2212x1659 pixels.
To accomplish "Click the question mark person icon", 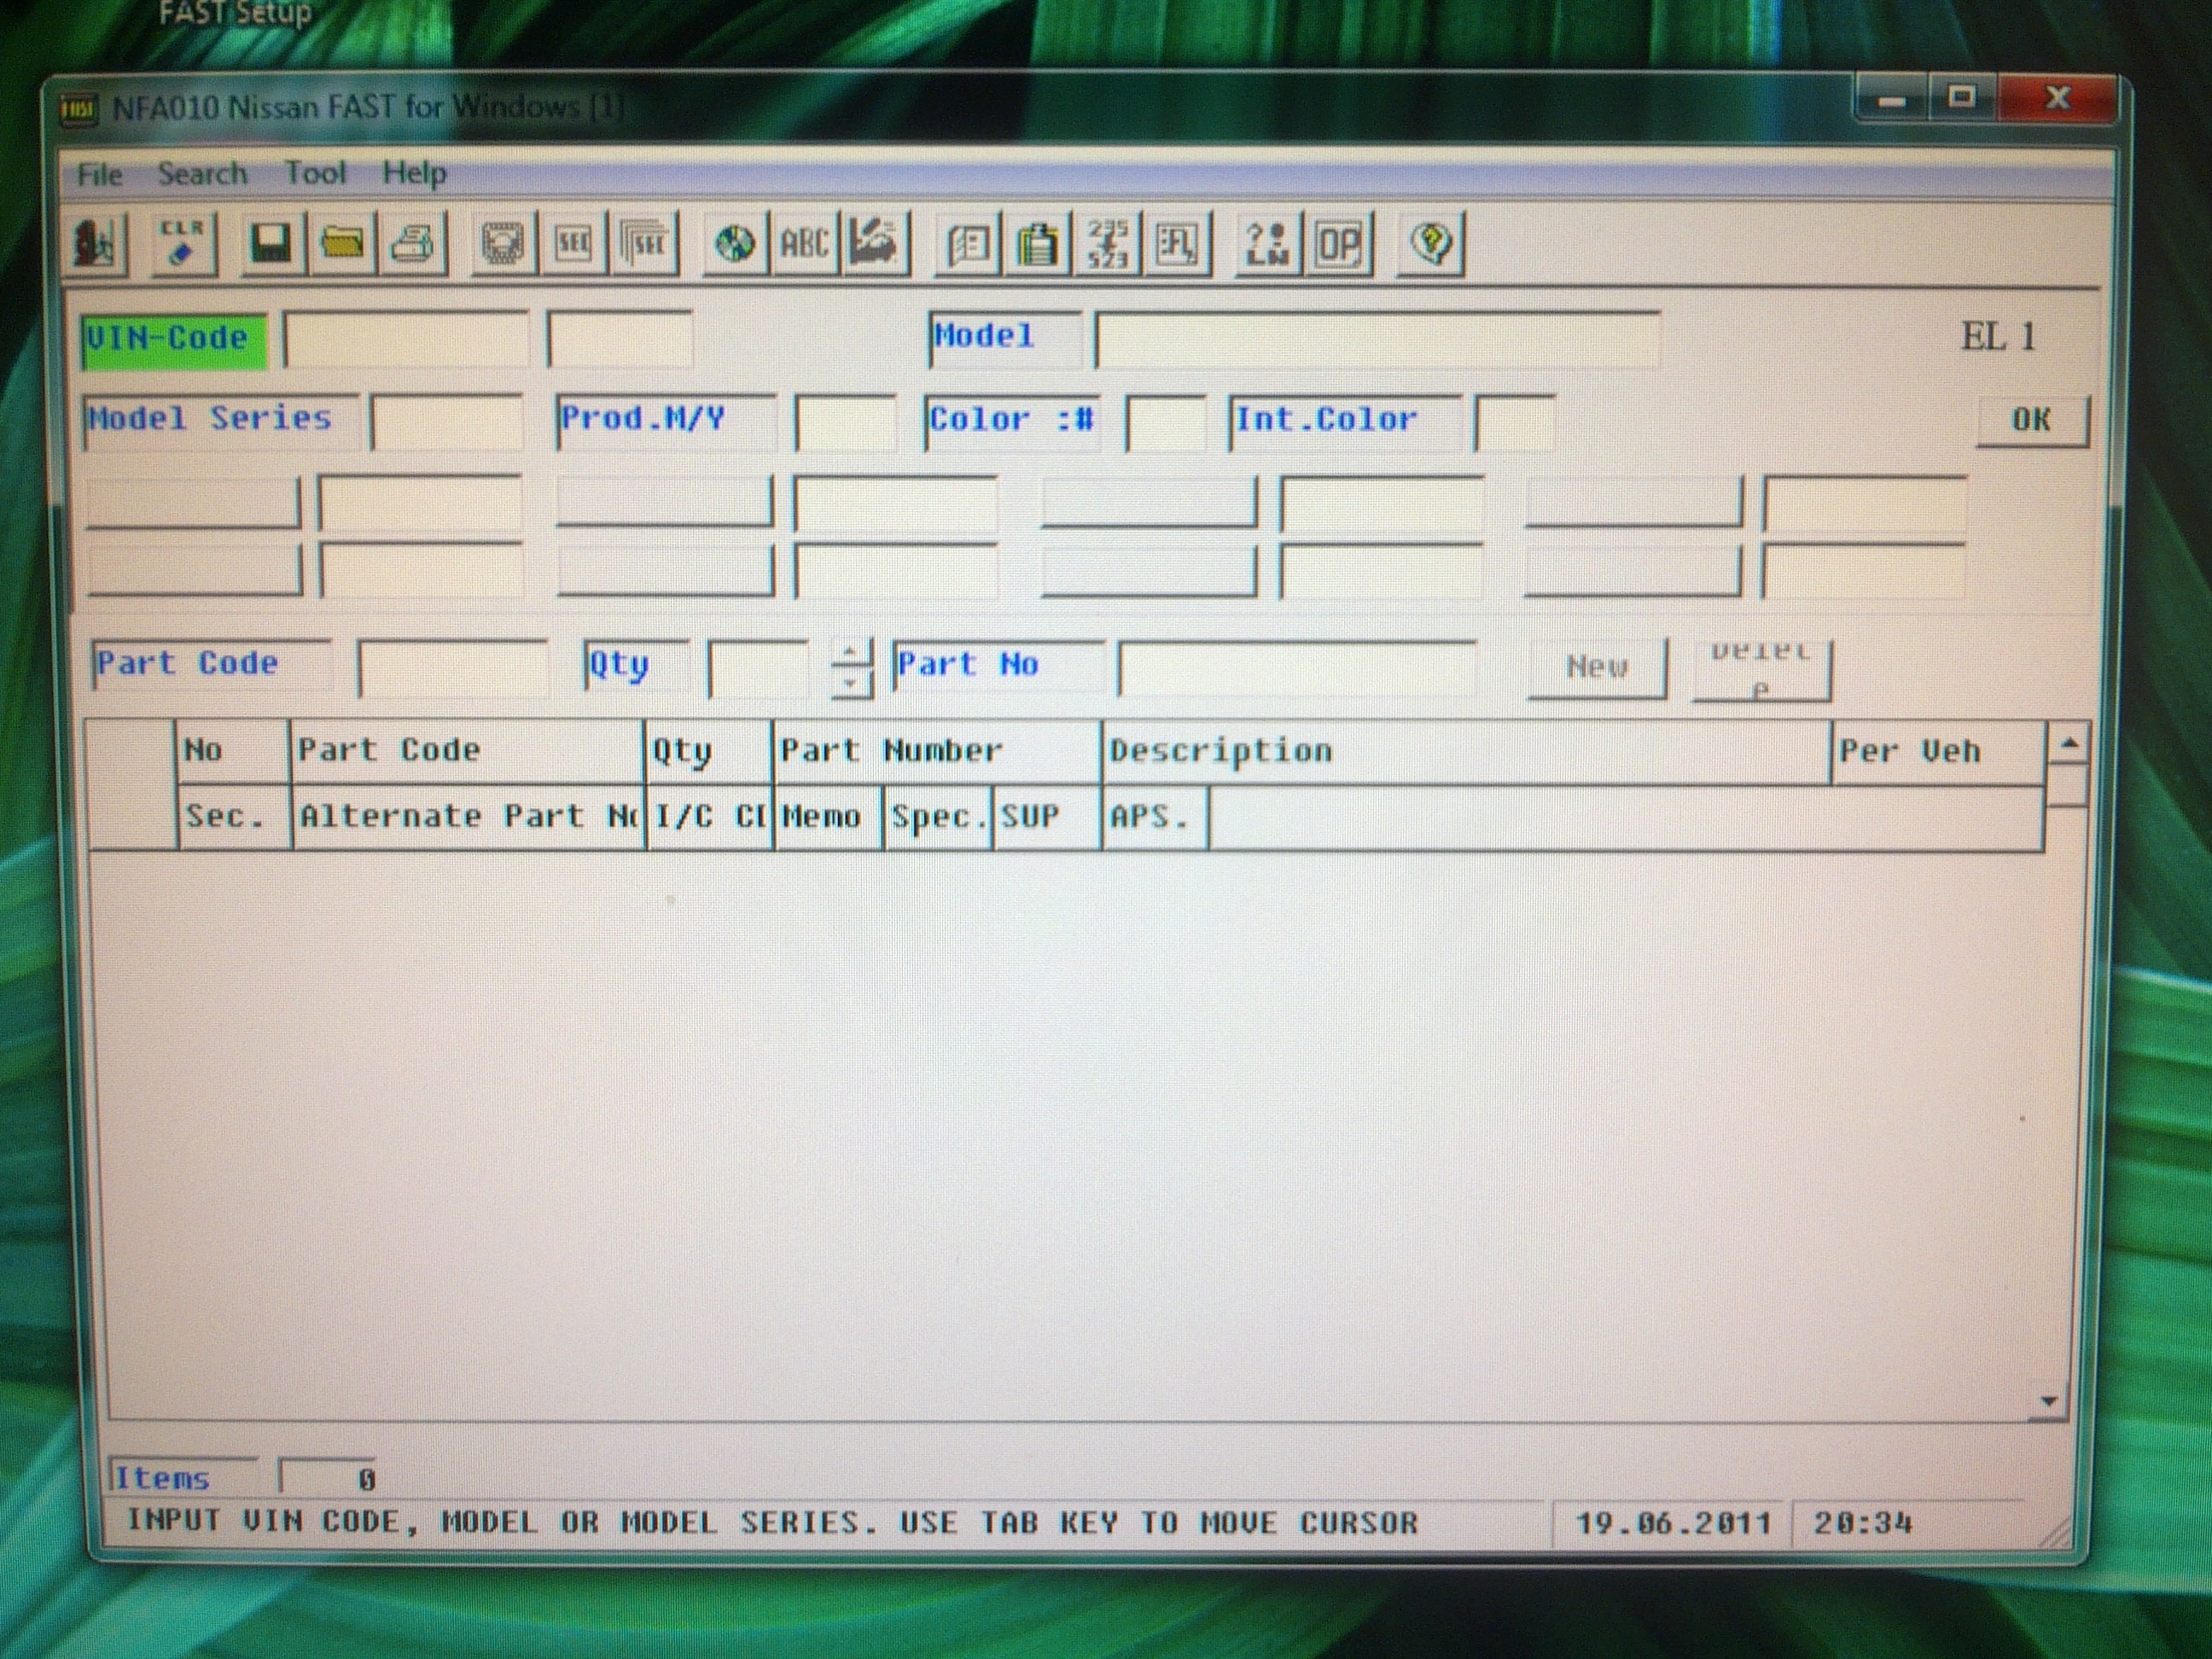I will coord(1268,243).
